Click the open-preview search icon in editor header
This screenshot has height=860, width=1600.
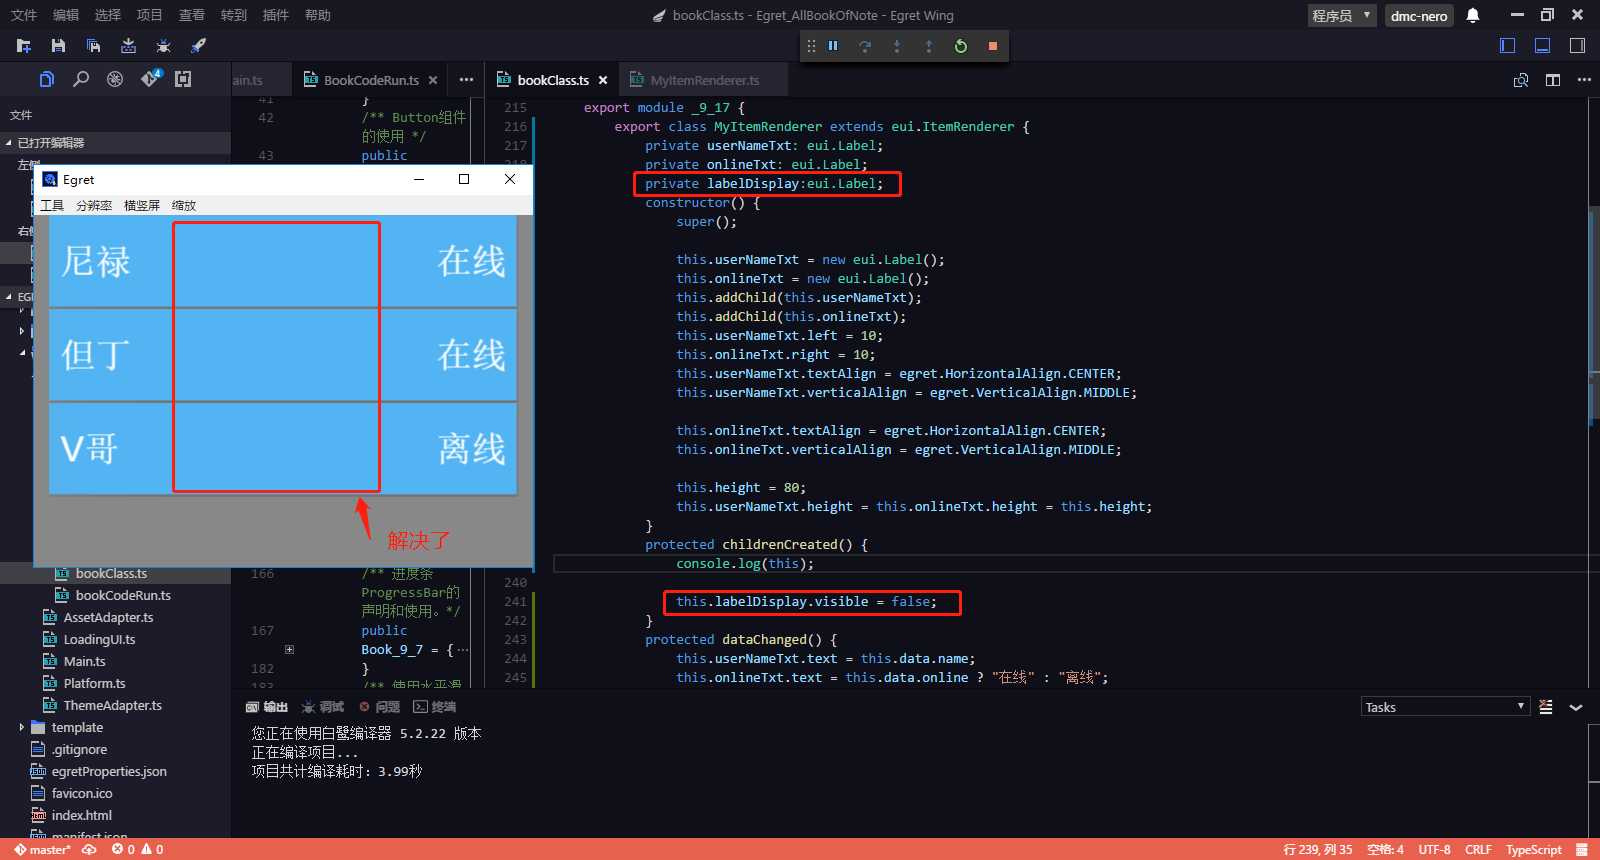pyautogui.click(x=1521, y=80)
